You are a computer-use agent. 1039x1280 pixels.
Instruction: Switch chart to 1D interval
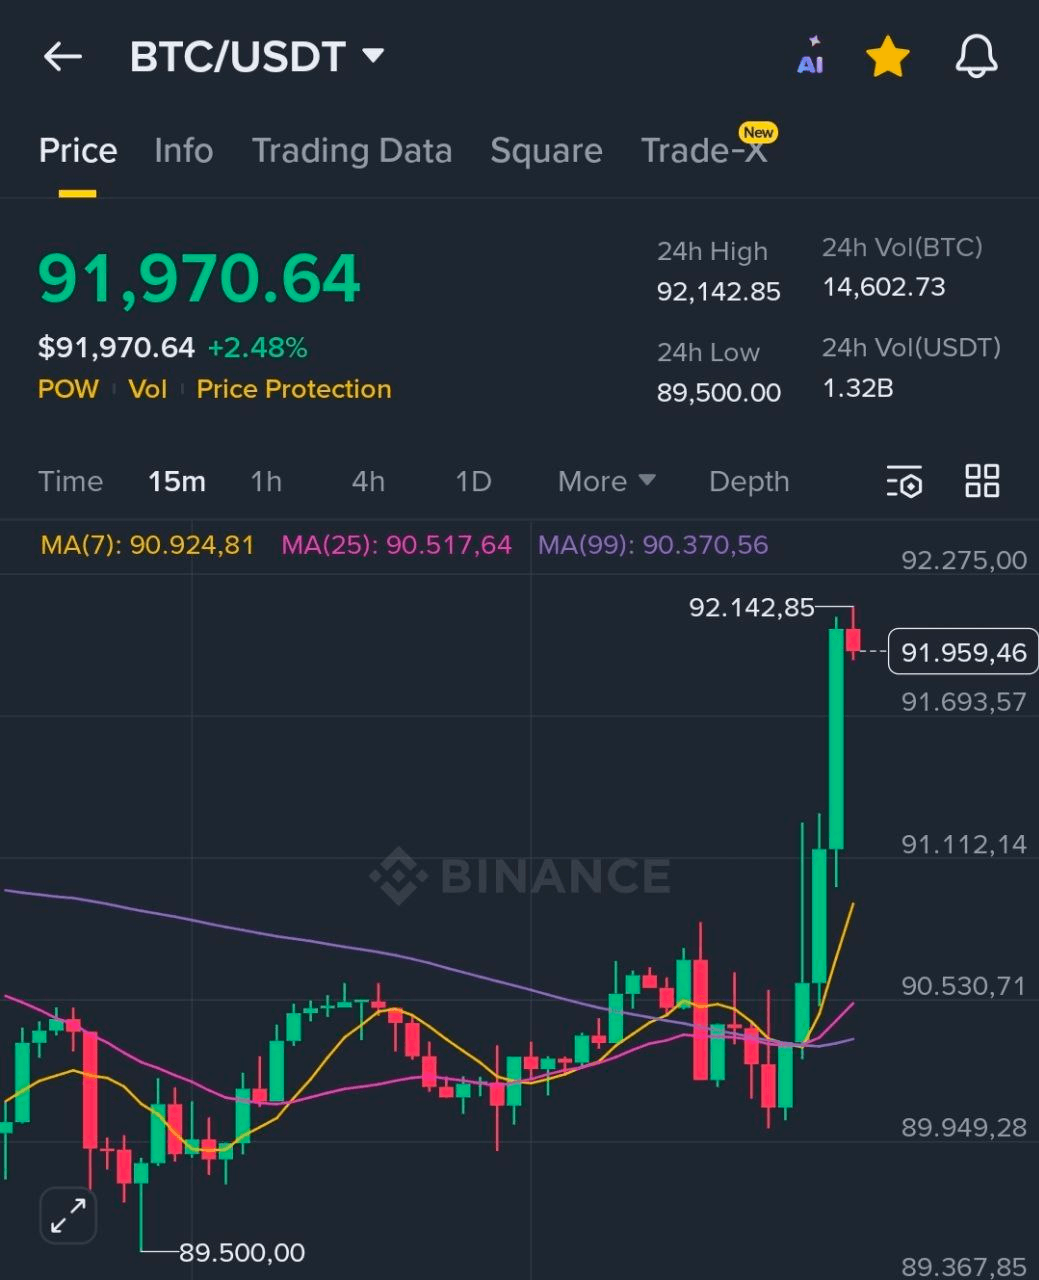(x=473, y=482)
